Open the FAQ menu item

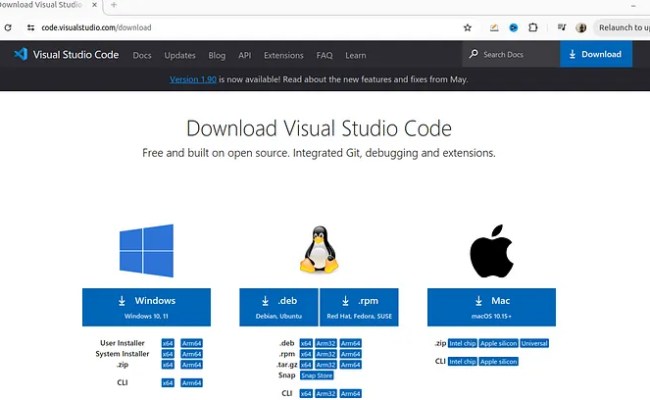coord(324,55)
